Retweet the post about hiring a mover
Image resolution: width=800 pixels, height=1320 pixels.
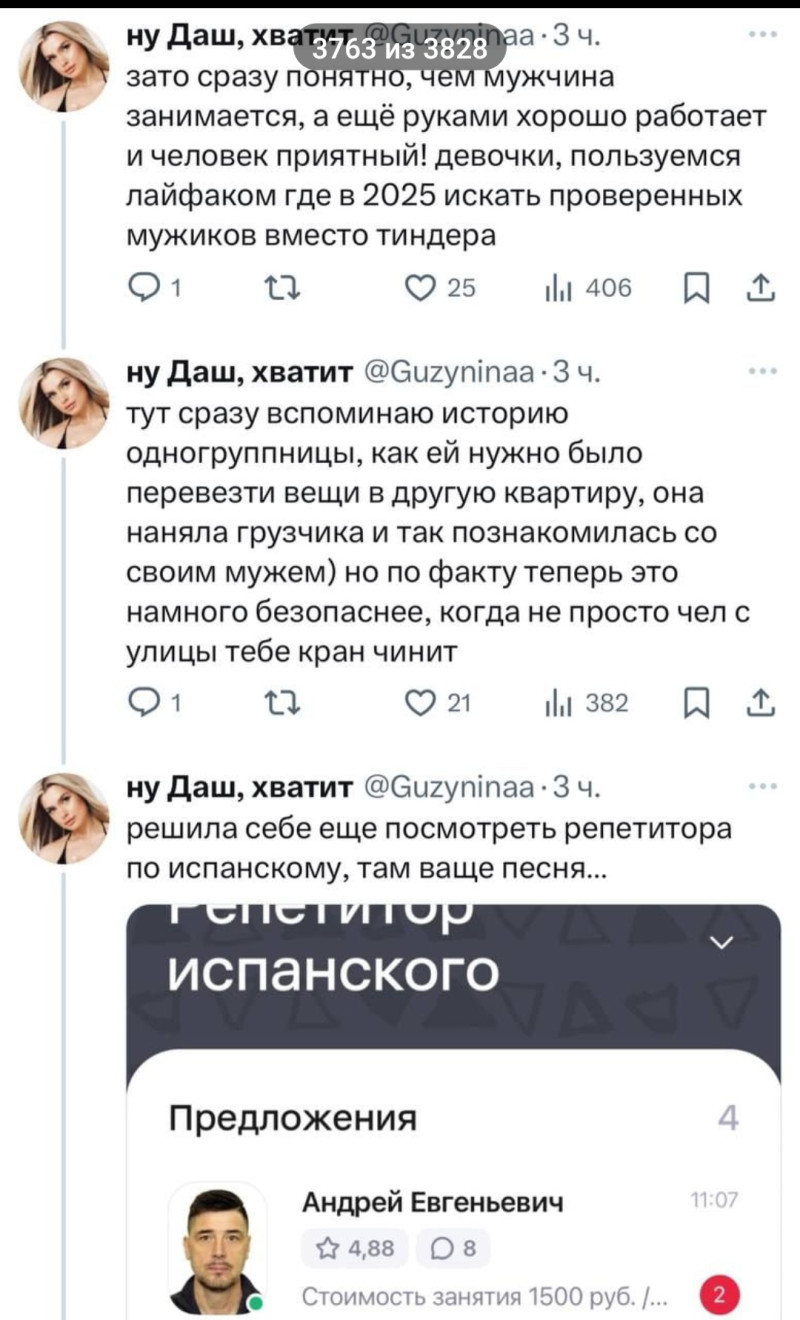pos(271,705)
